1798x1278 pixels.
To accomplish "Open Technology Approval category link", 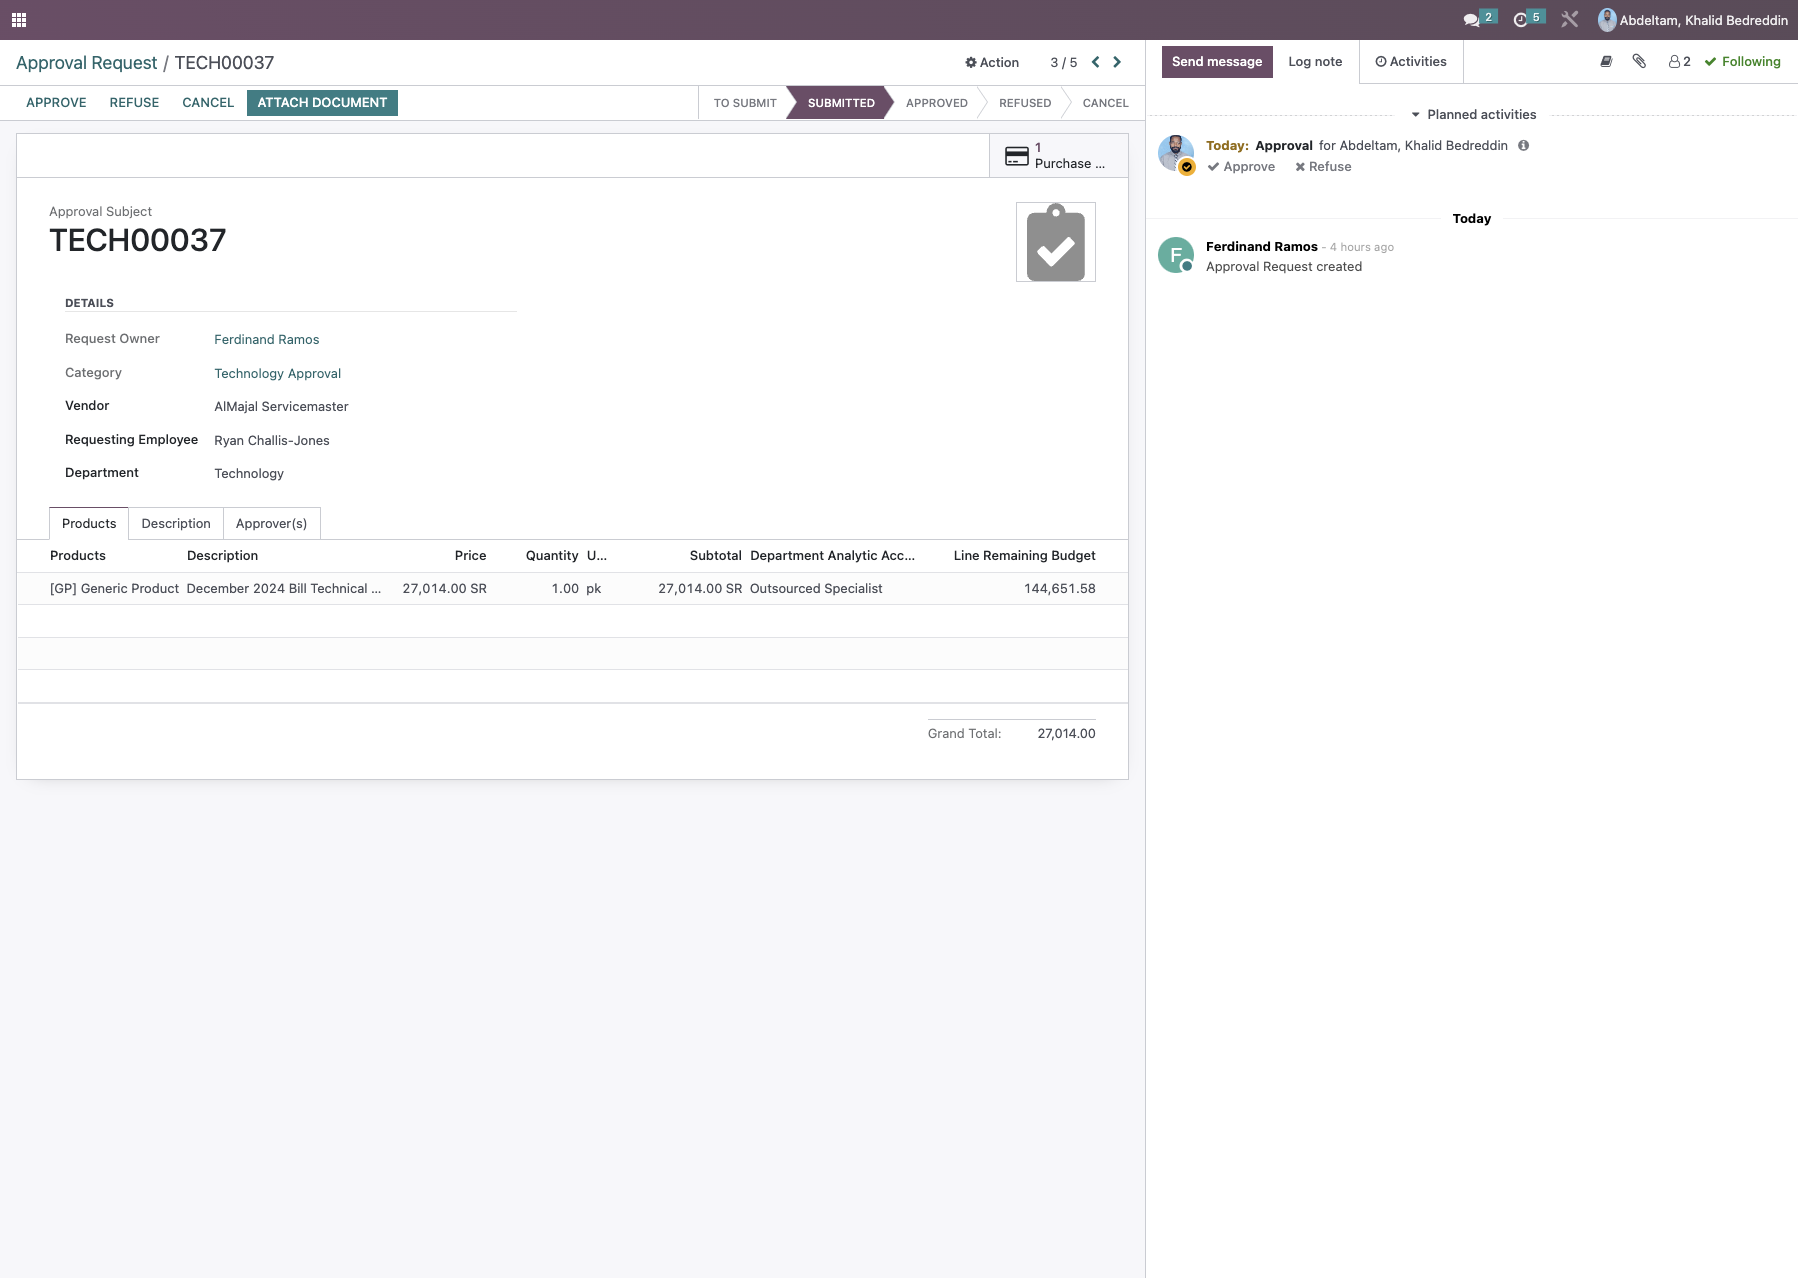I will click(x=278, y=374).
